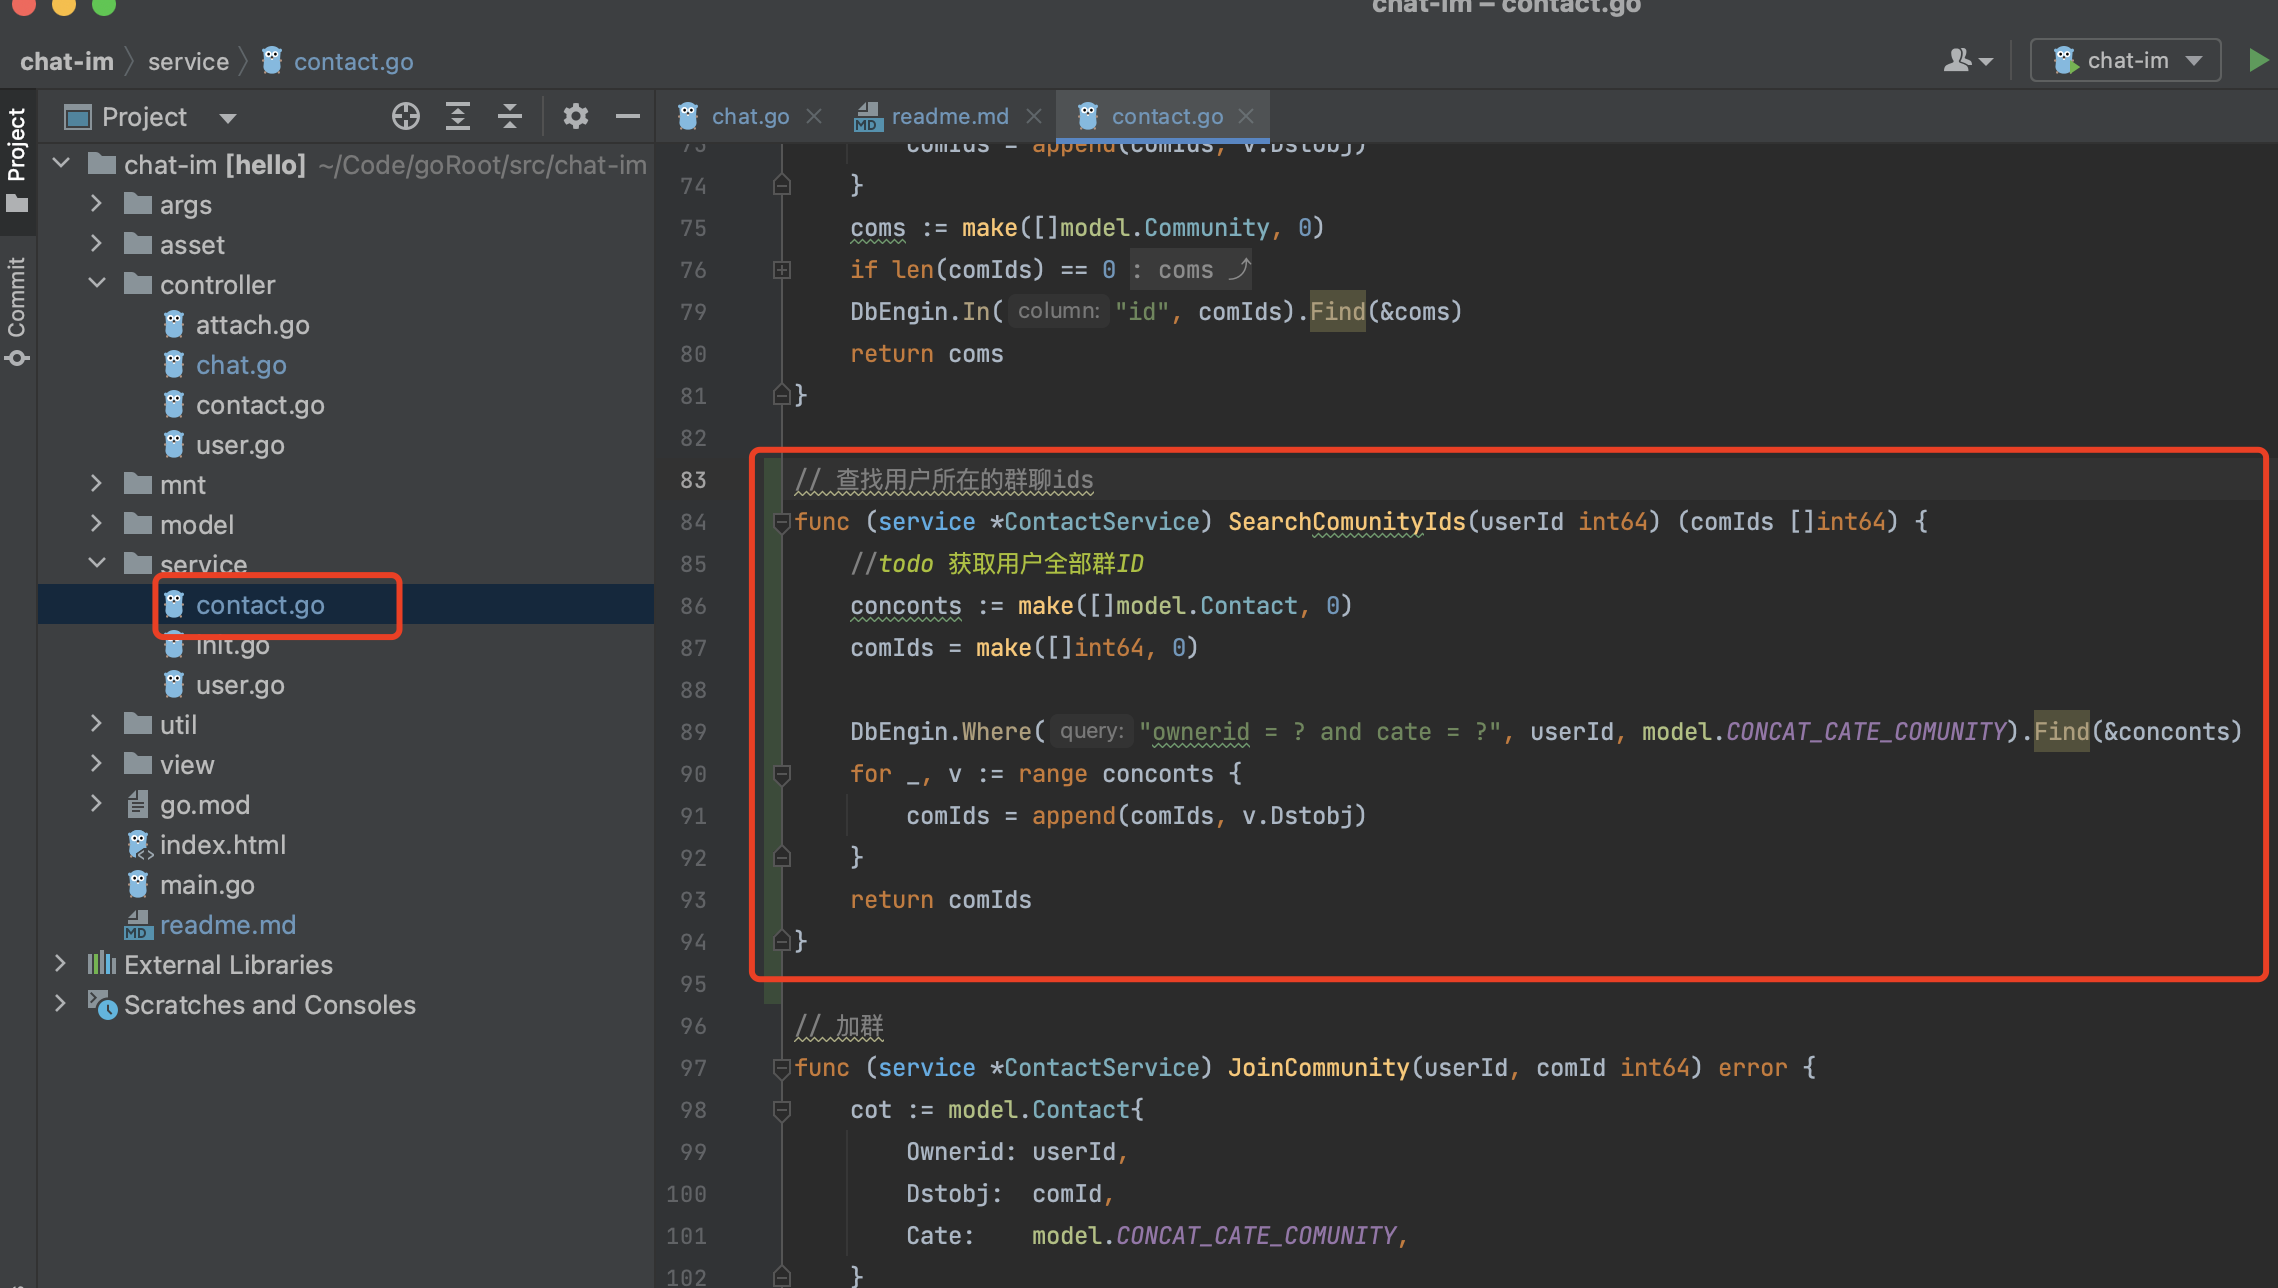Open user.go under the controller folder
Screen dimensions: 2278x1288
[x=240, y=445]
